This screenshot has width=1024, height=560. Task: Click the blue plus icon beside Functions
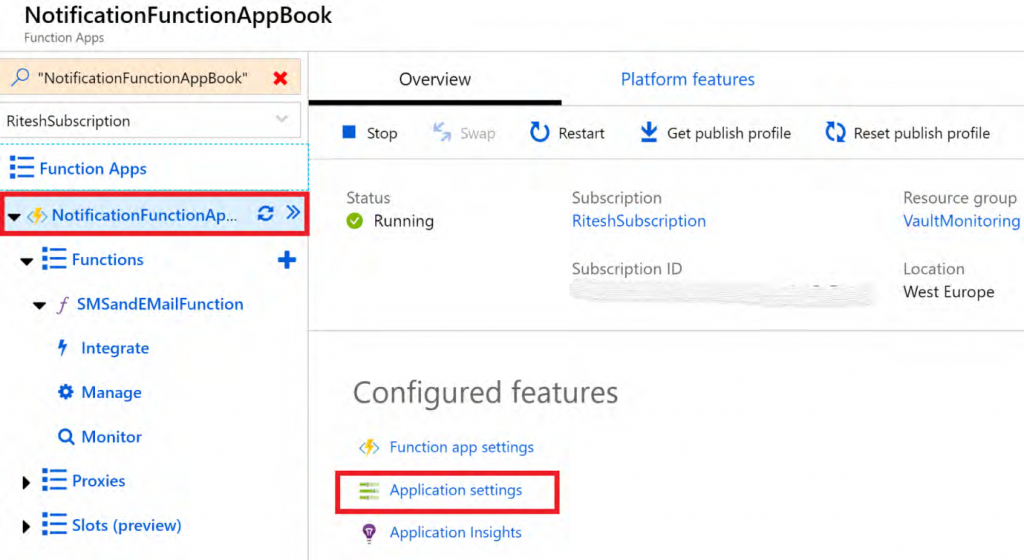[286, 260]
